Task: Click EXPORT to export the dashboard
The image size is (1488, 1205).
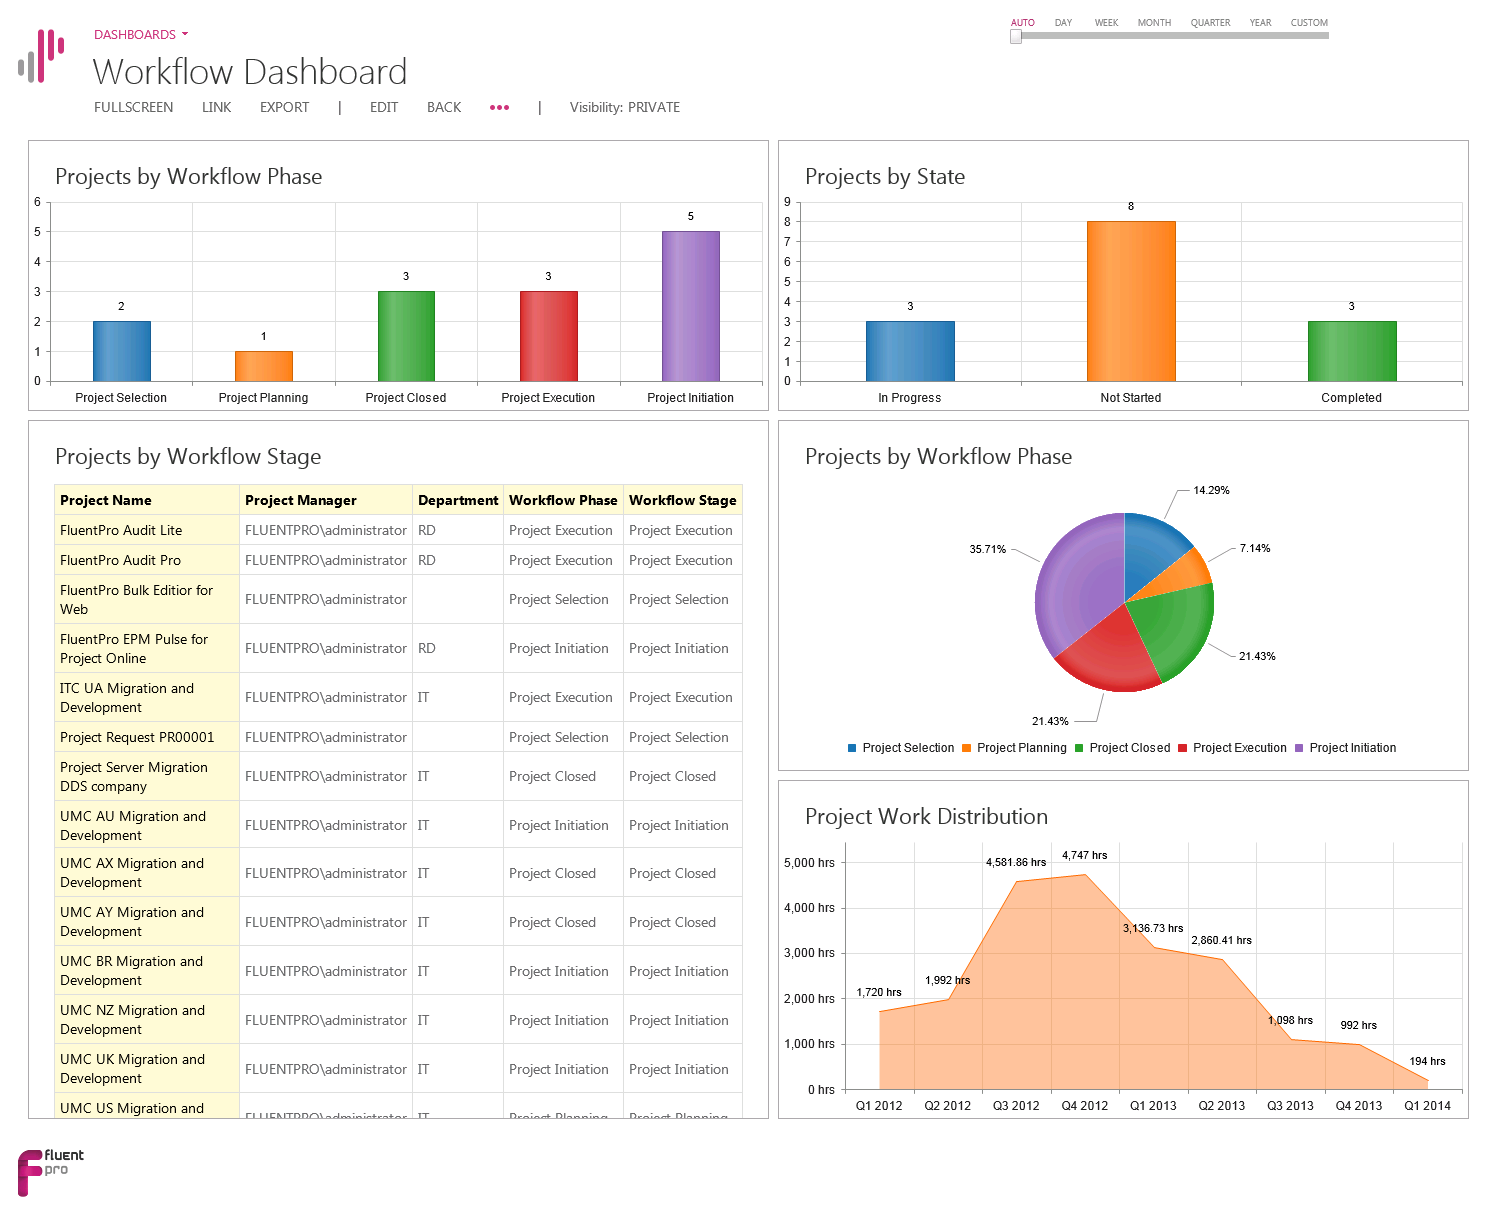Action: tap(284, 107)
